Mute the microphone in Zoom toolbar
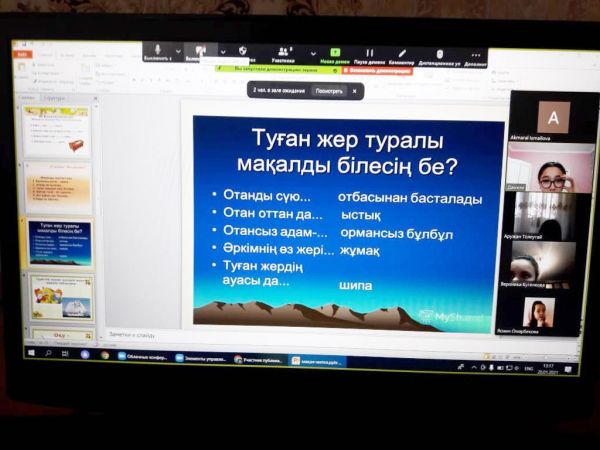Screen dimensions: 600x450 point(158,51)
